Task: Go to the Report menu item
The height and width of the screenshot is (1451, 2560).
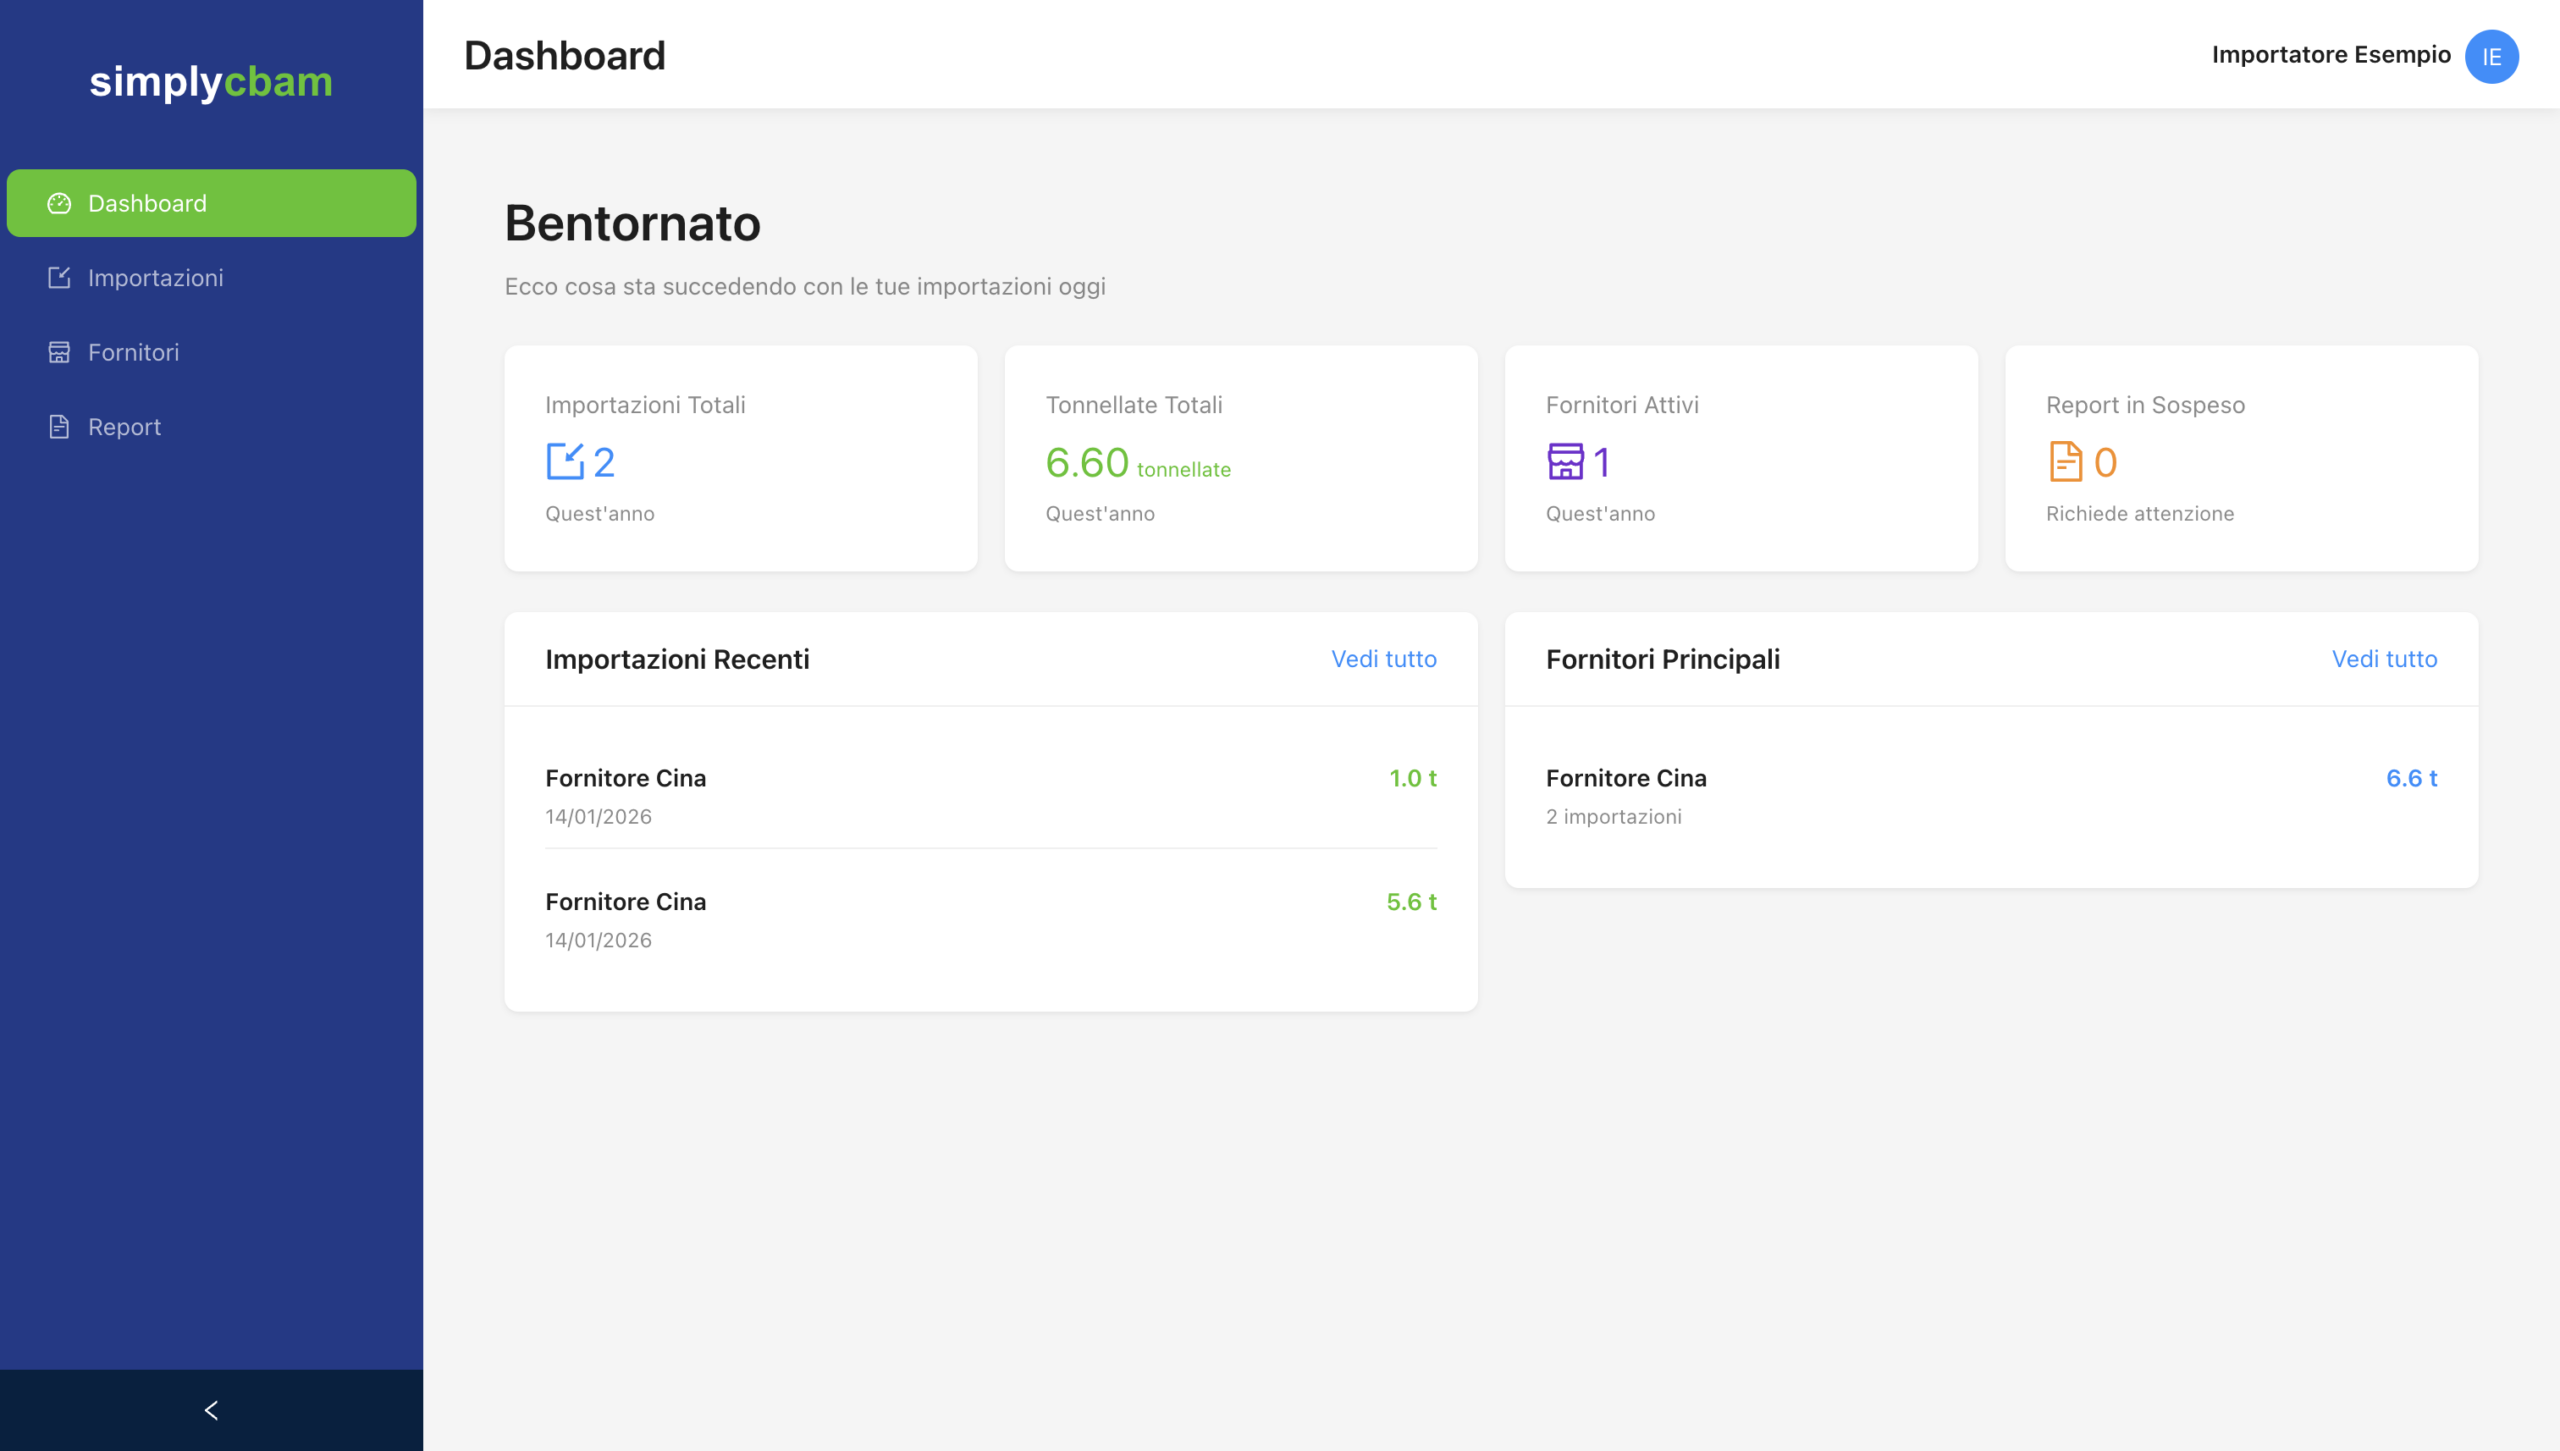Action: click(x=125, y=427)
